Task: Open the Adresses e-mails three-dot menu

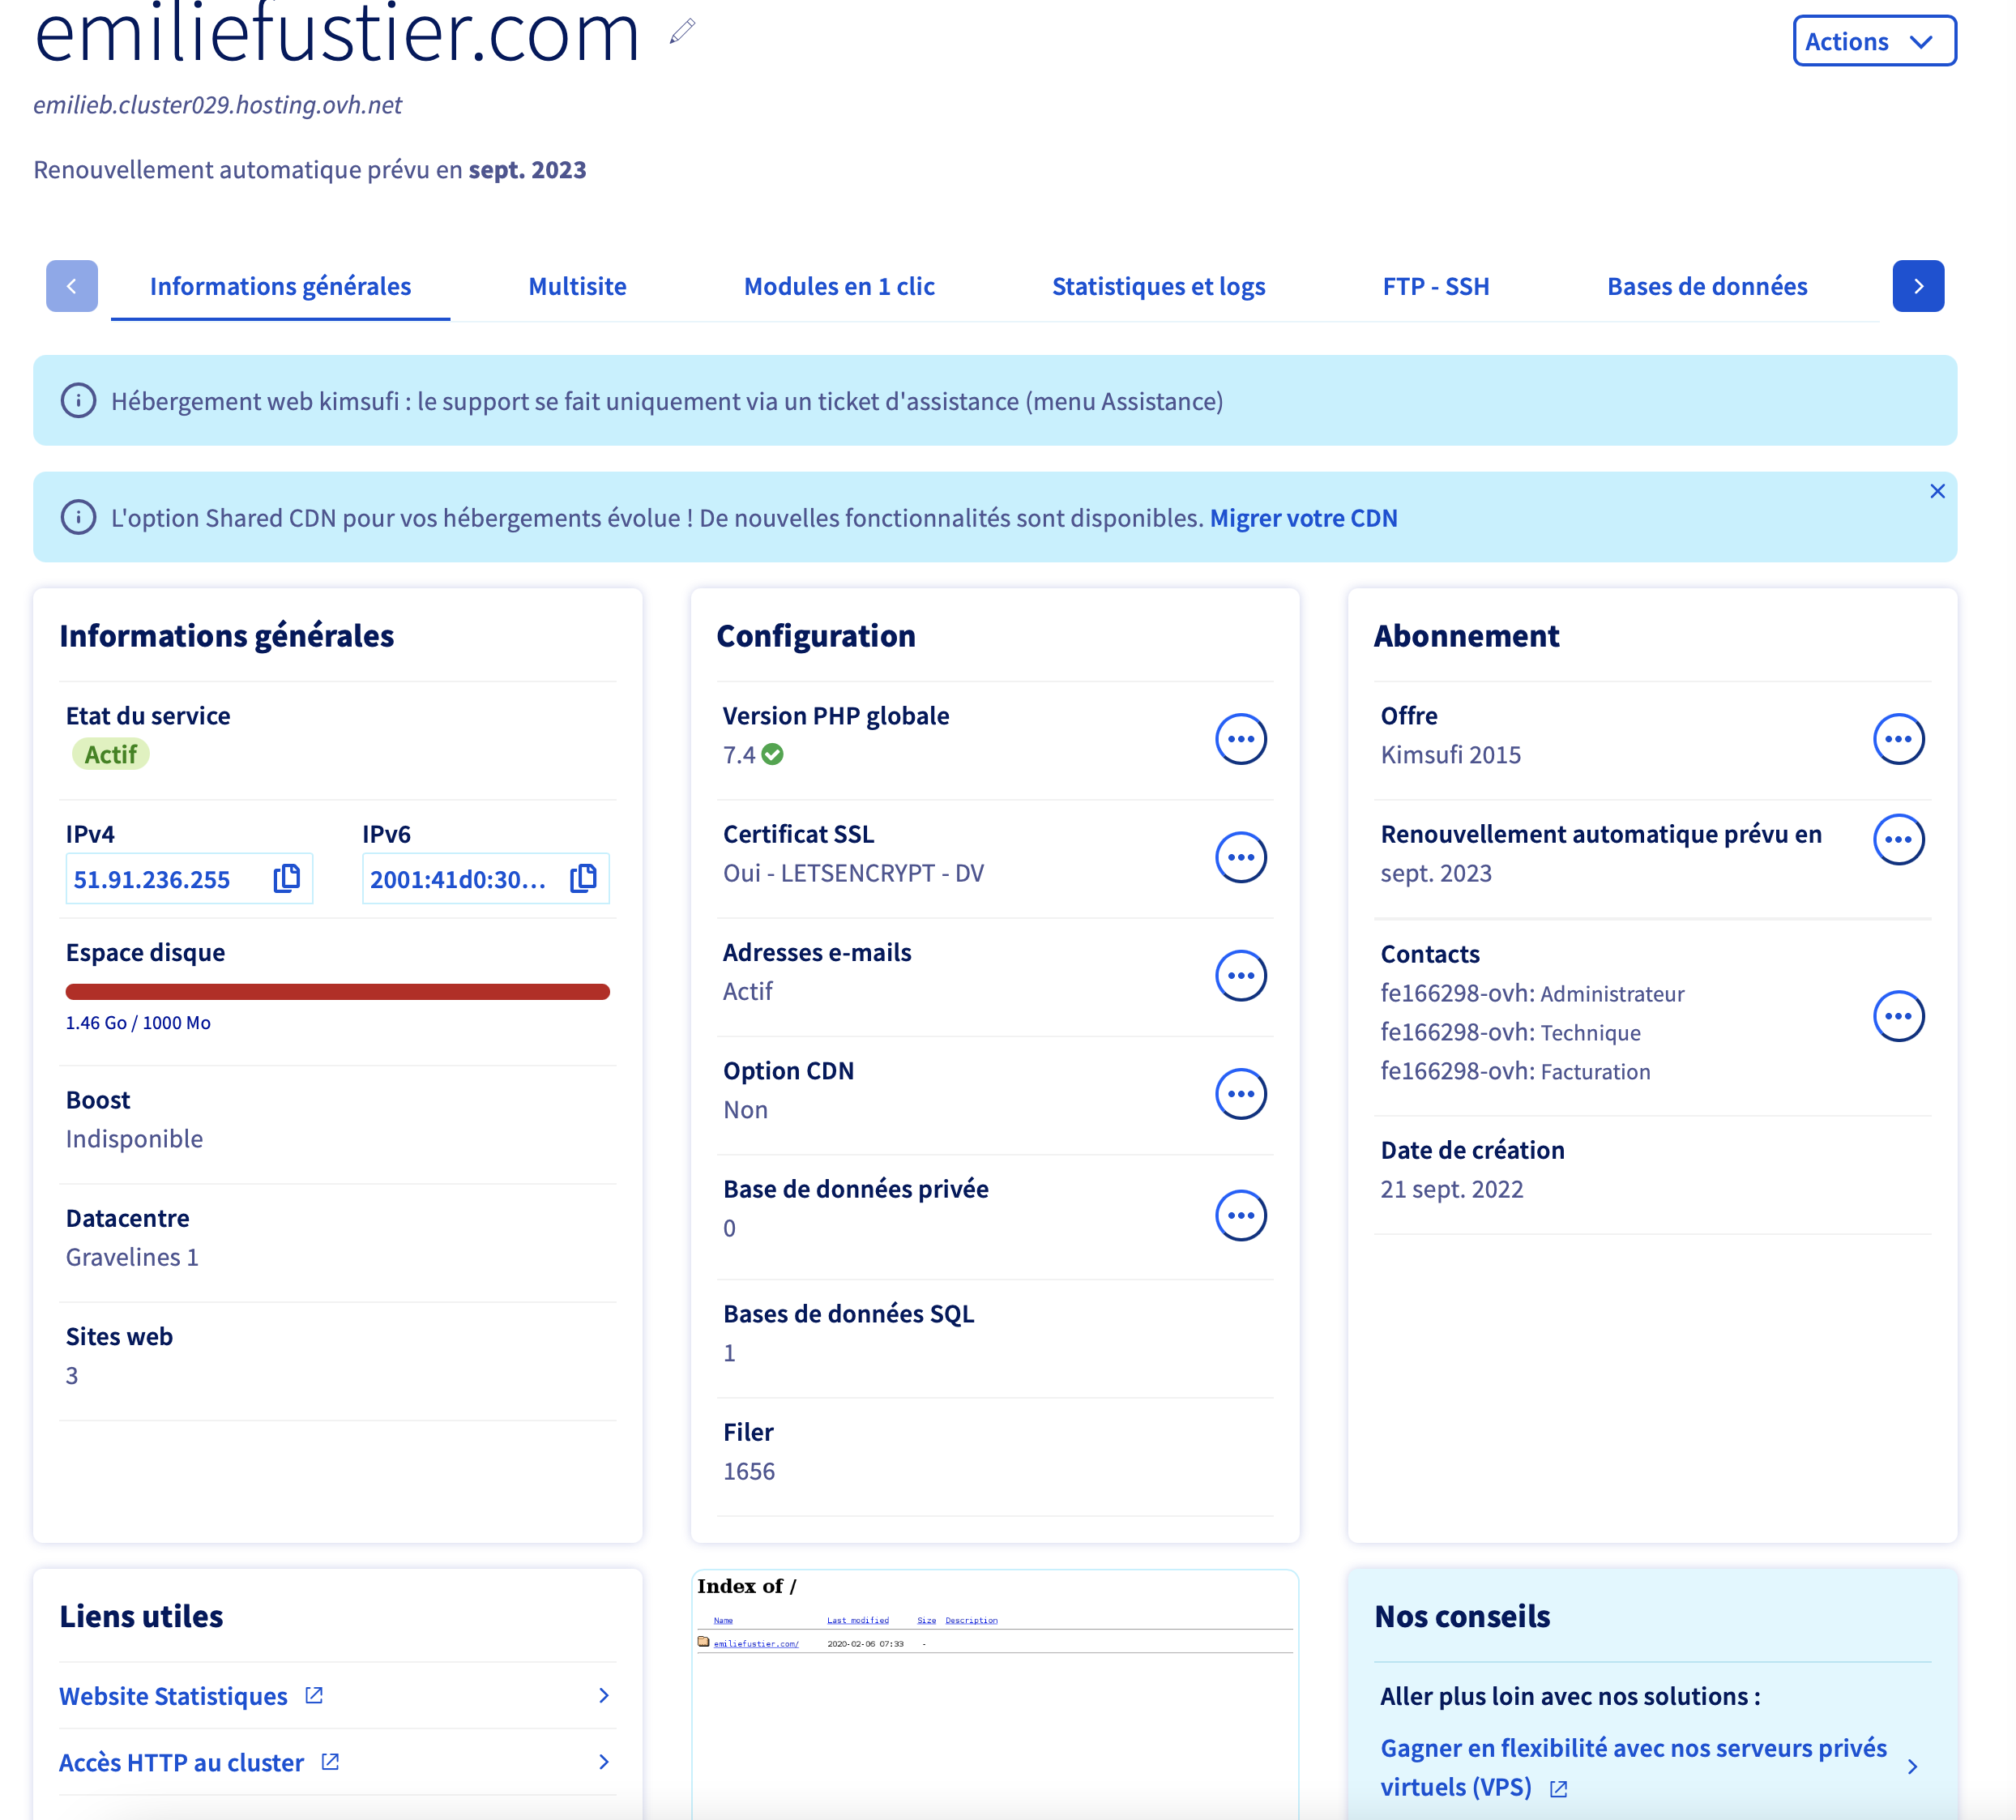Action: (x=1240, y=975)
